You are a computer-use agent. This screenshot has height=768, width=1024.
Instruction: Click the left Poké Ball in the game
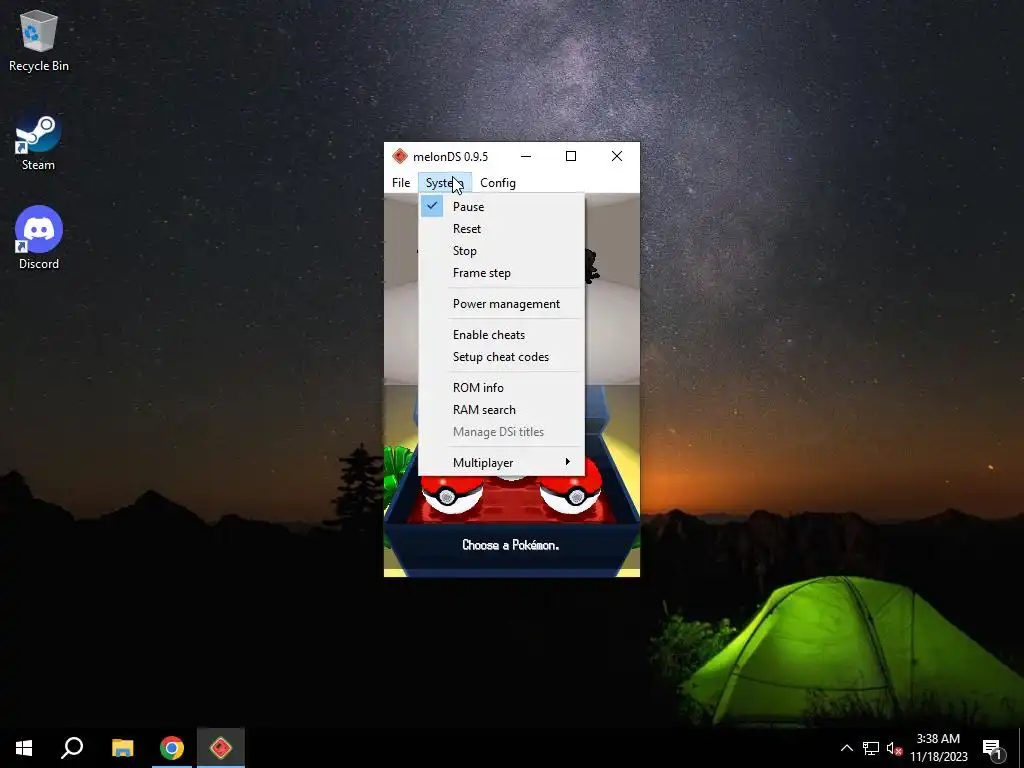point(452,494)
